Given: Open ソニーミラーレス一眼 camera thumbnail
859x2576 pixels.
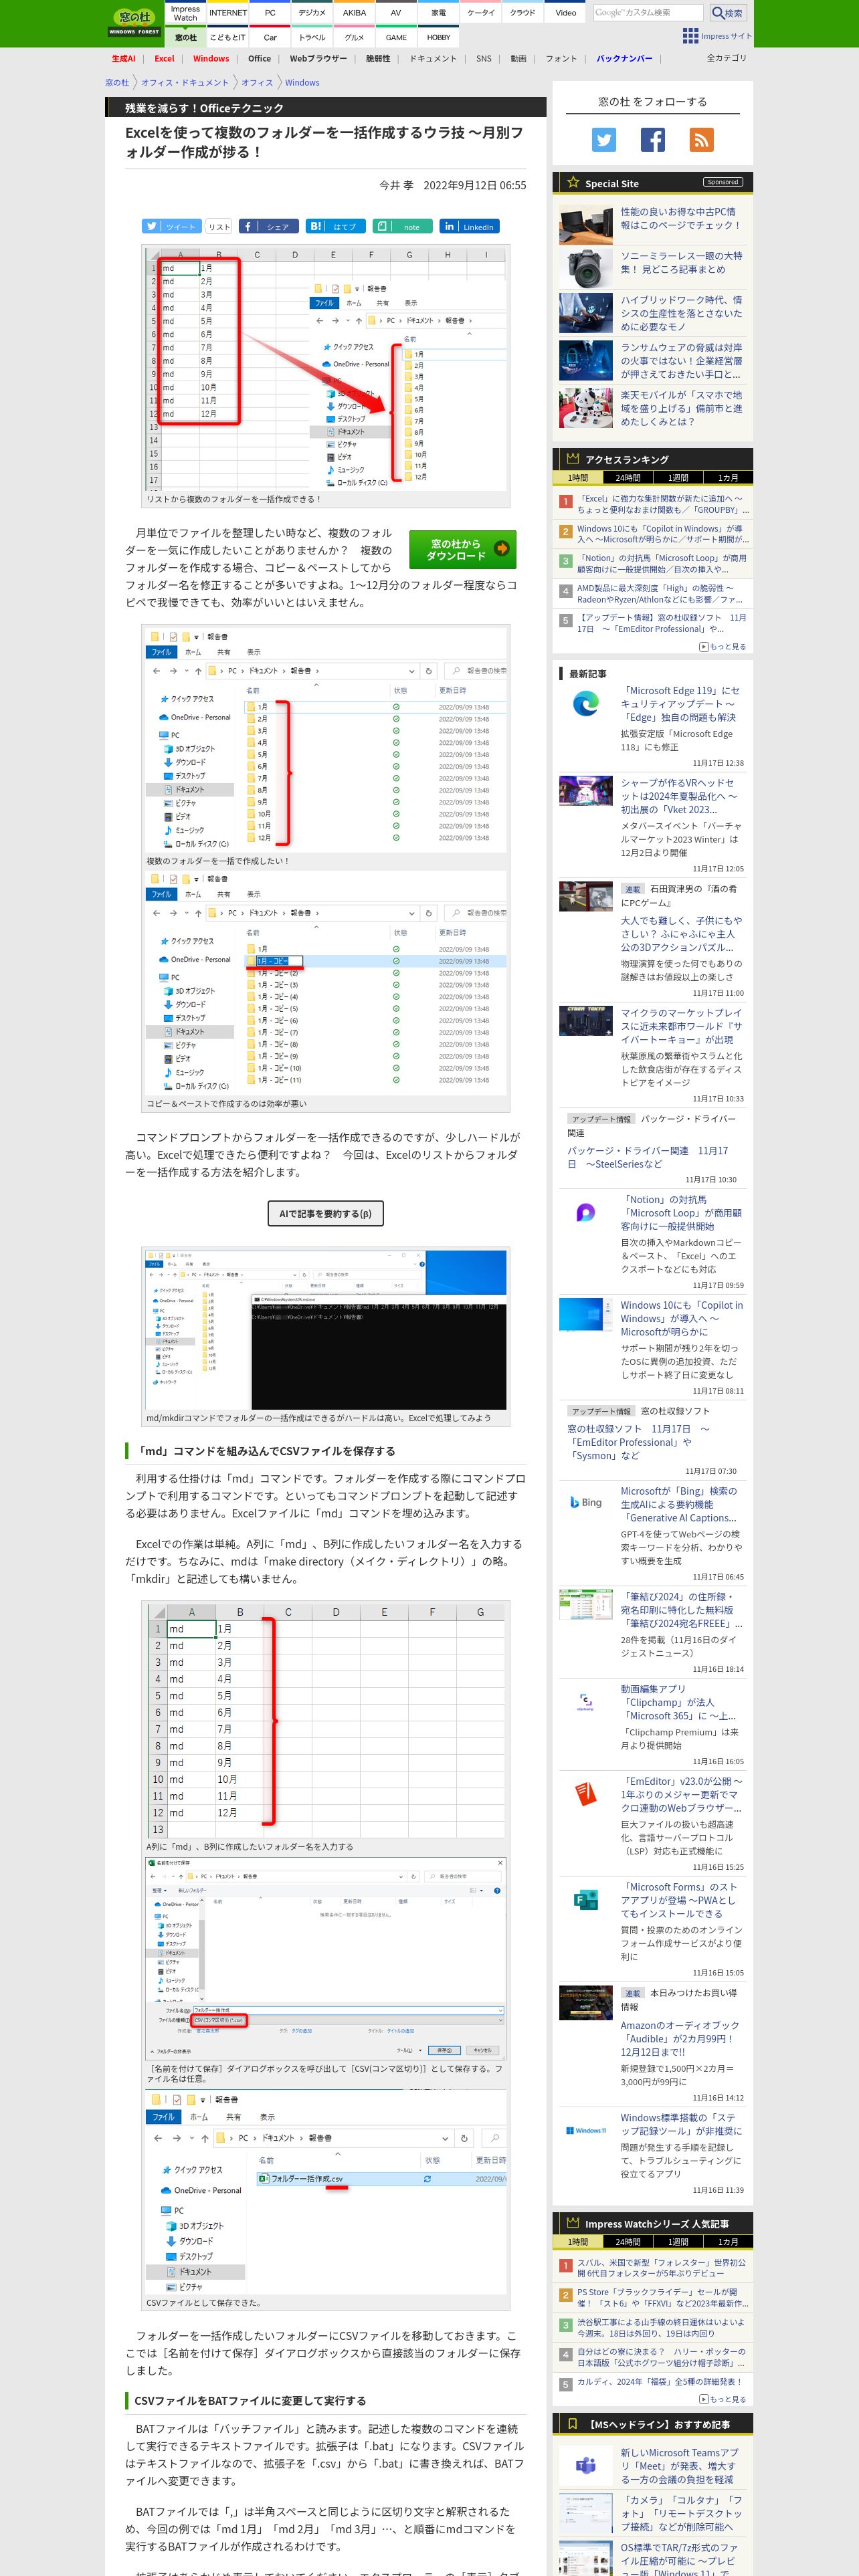Looking at the screenshot, I should [x=586, y=269].
